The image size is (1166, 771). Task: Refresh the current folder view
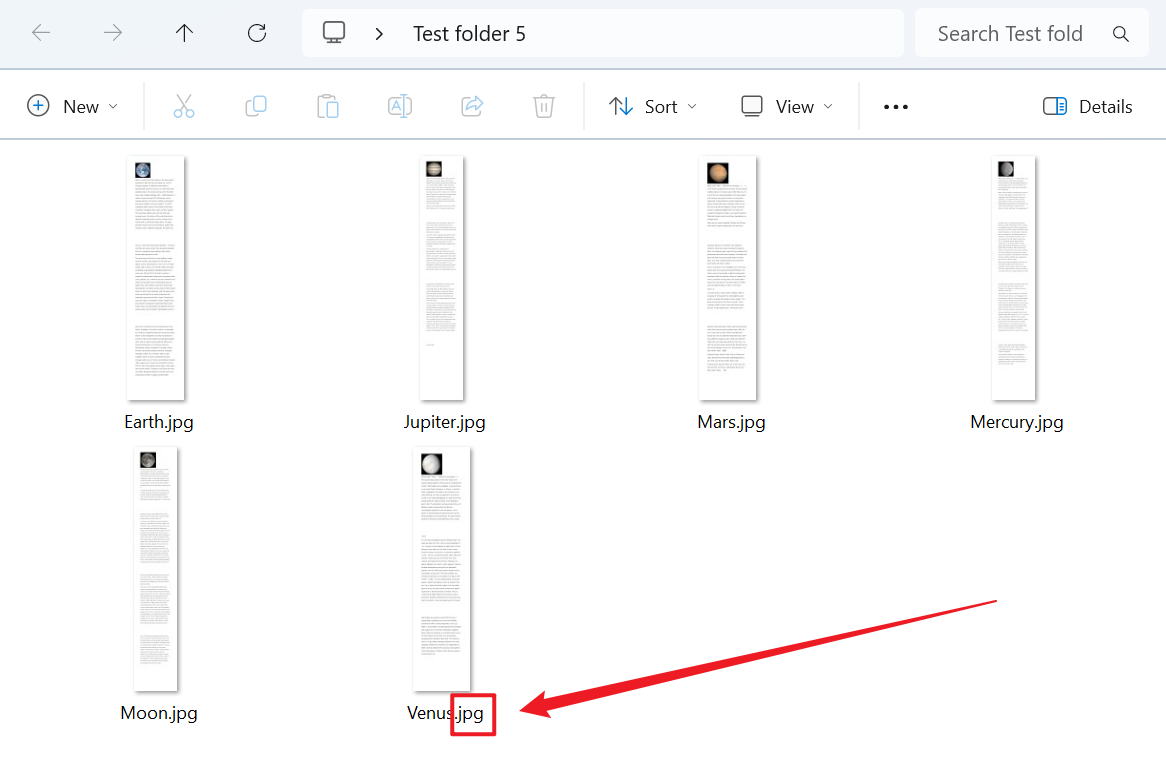[257, 33]
